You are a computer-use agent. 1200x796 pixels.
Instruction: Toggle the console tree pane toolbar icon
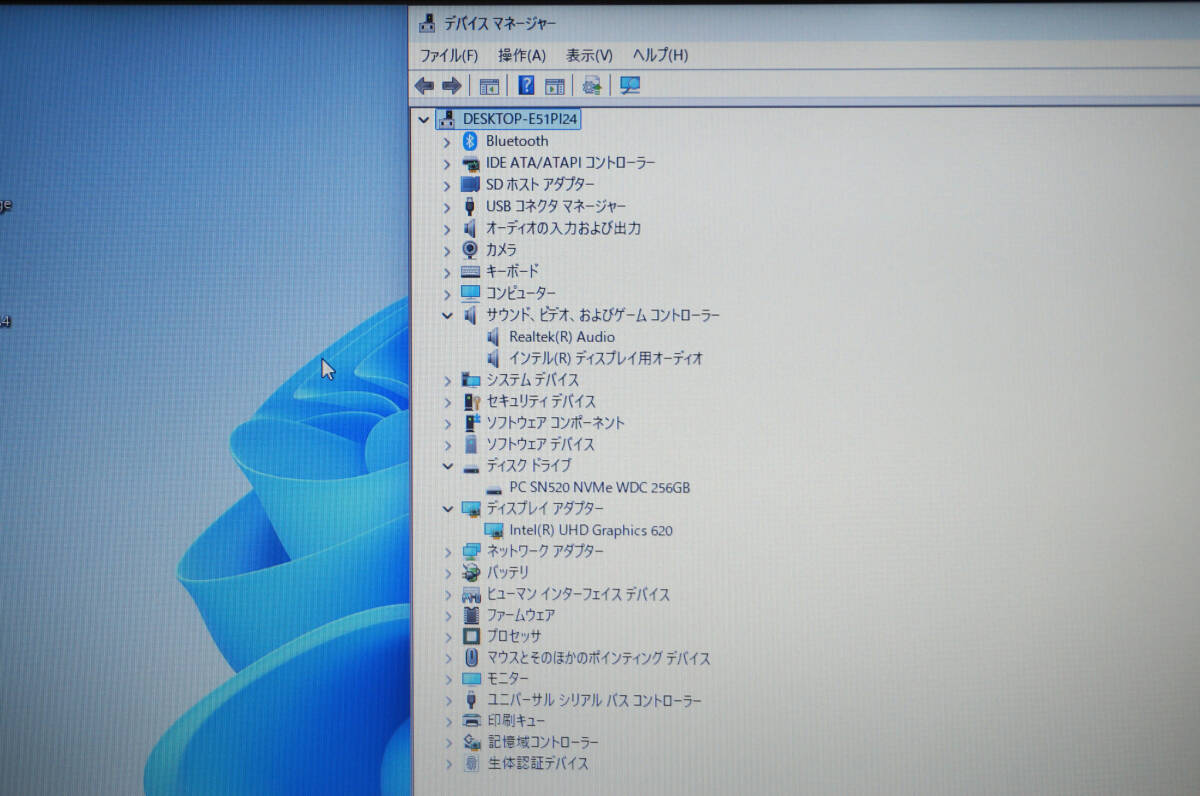coord(489,86)
